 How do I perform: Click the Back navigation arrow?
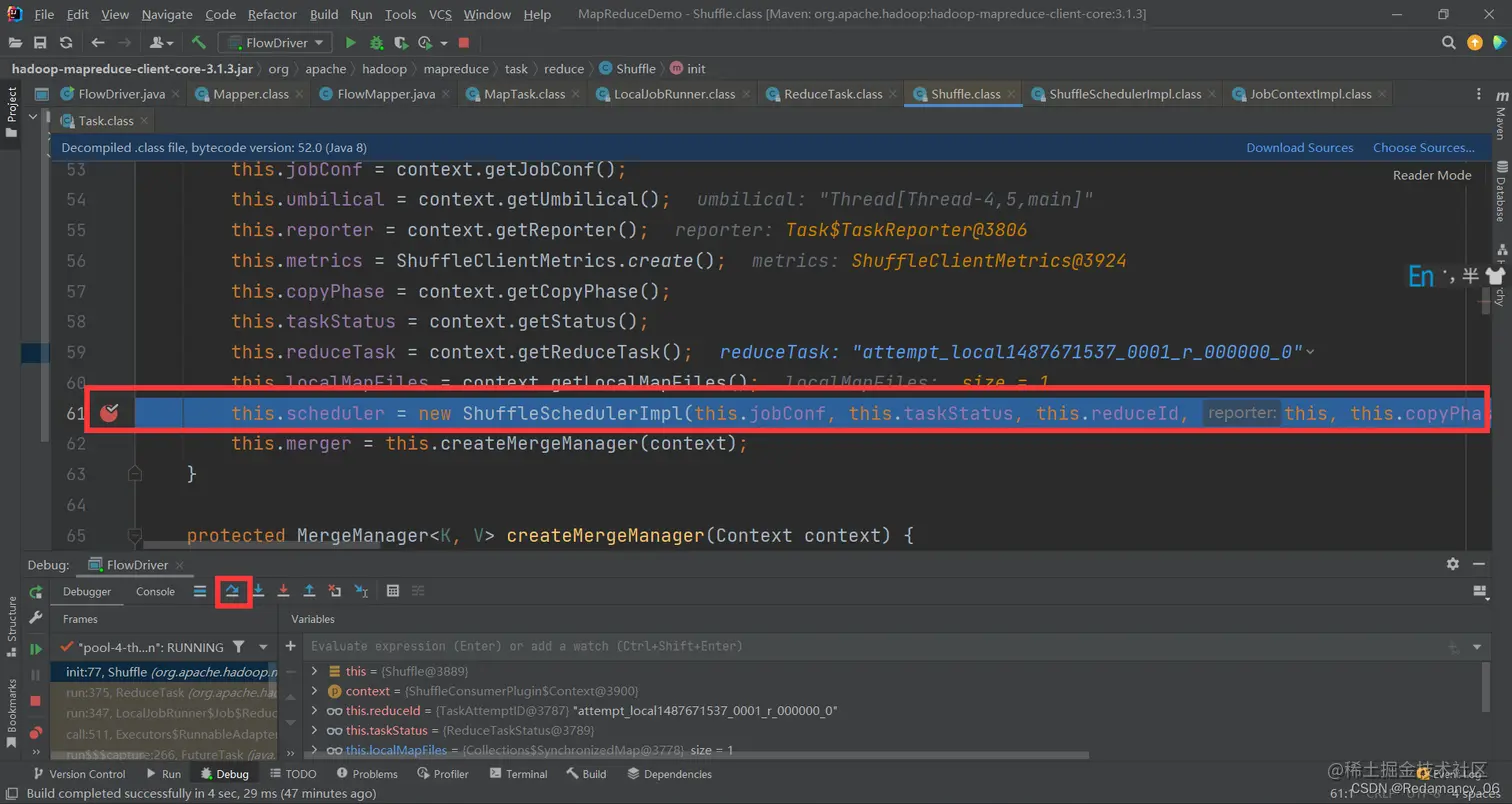click(x=98, y=42)
